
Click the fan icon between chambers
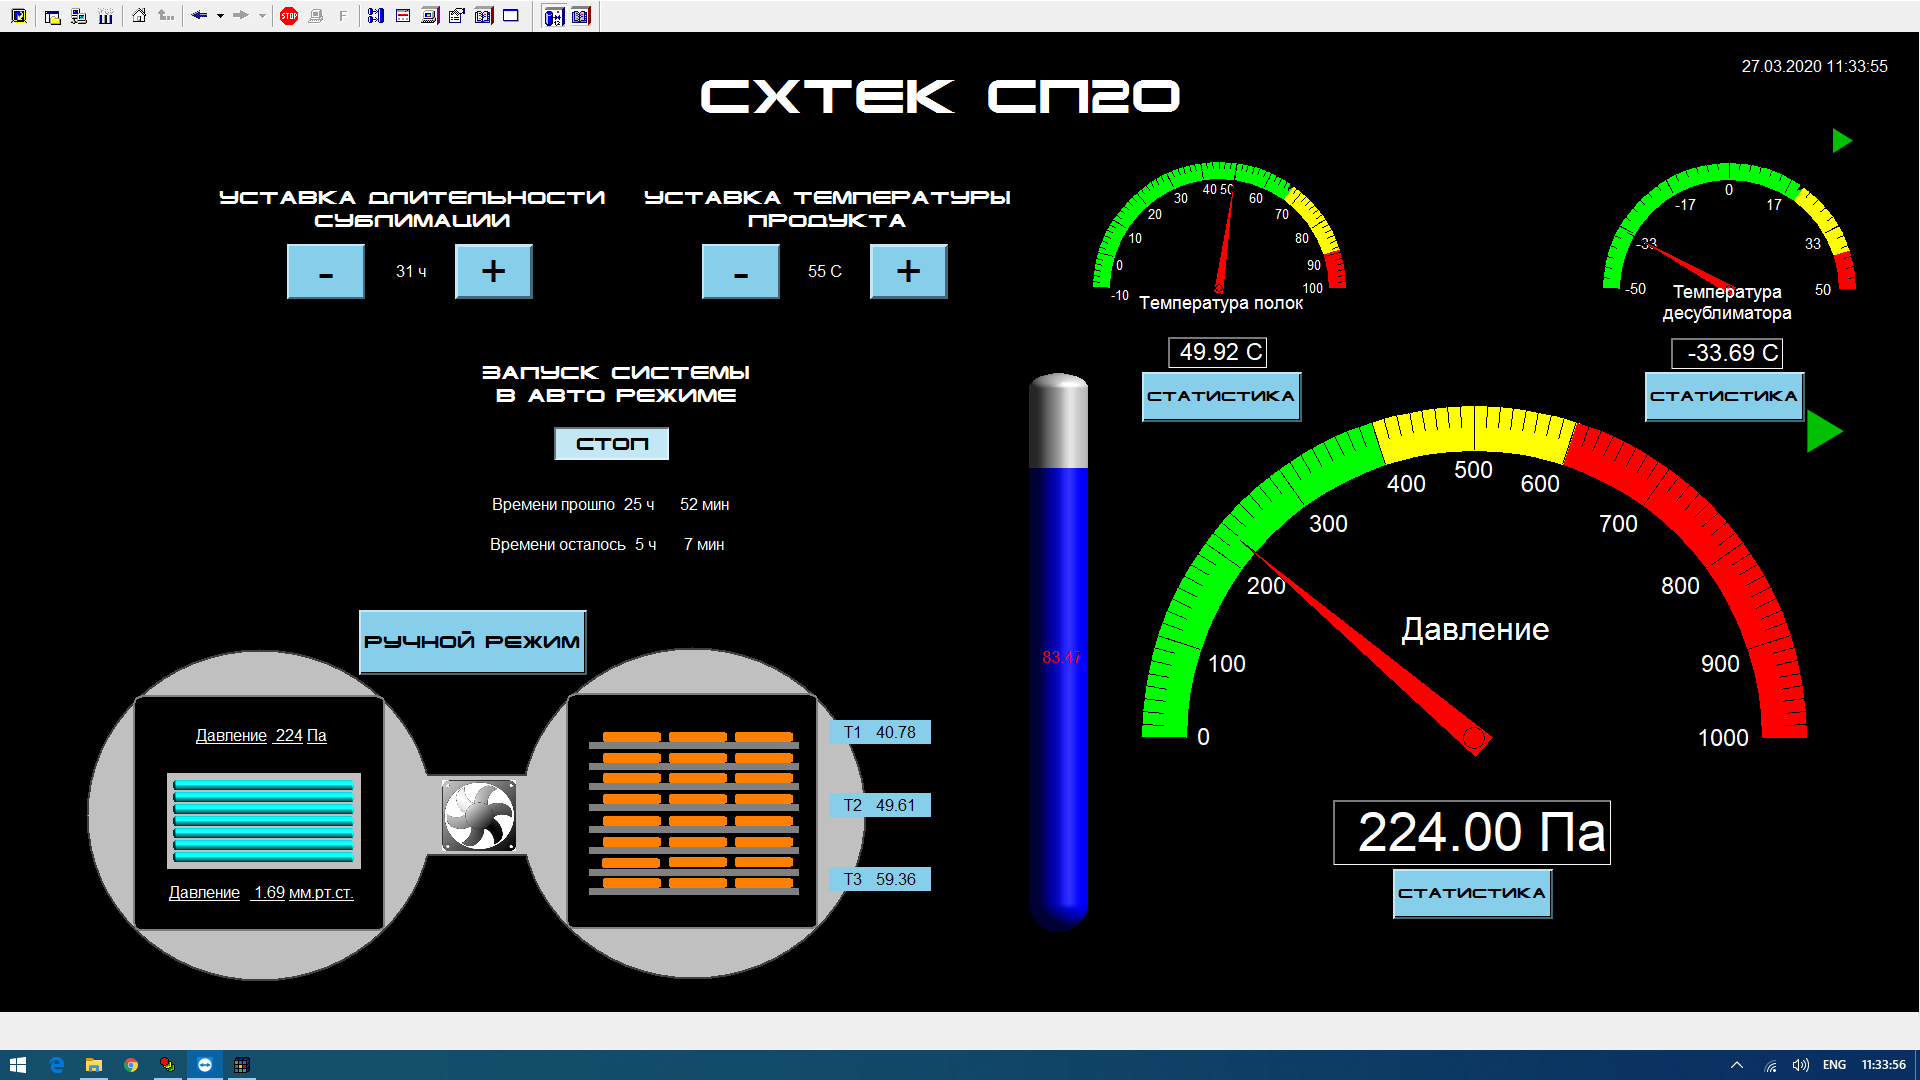pos(479,815)
